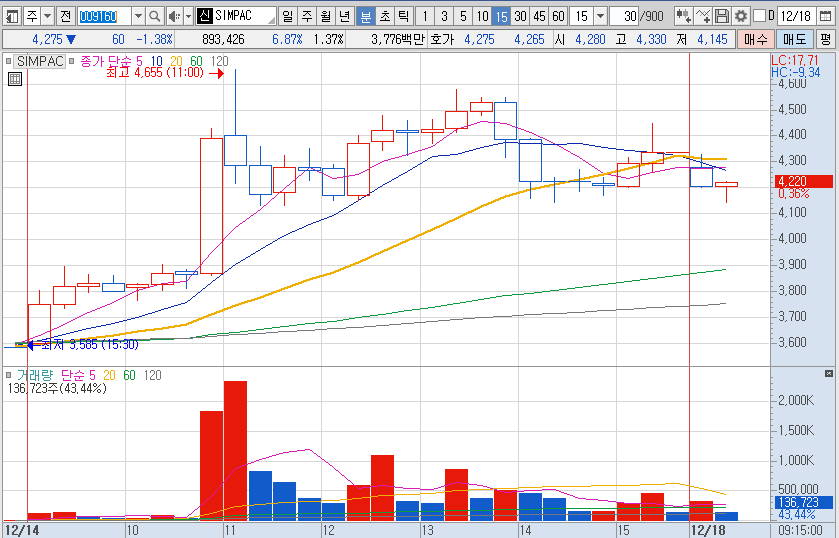The image size is (839, 538).
Task: Select 틱 tick chart period
Action: pyautogui.click(x=403, y=16)
